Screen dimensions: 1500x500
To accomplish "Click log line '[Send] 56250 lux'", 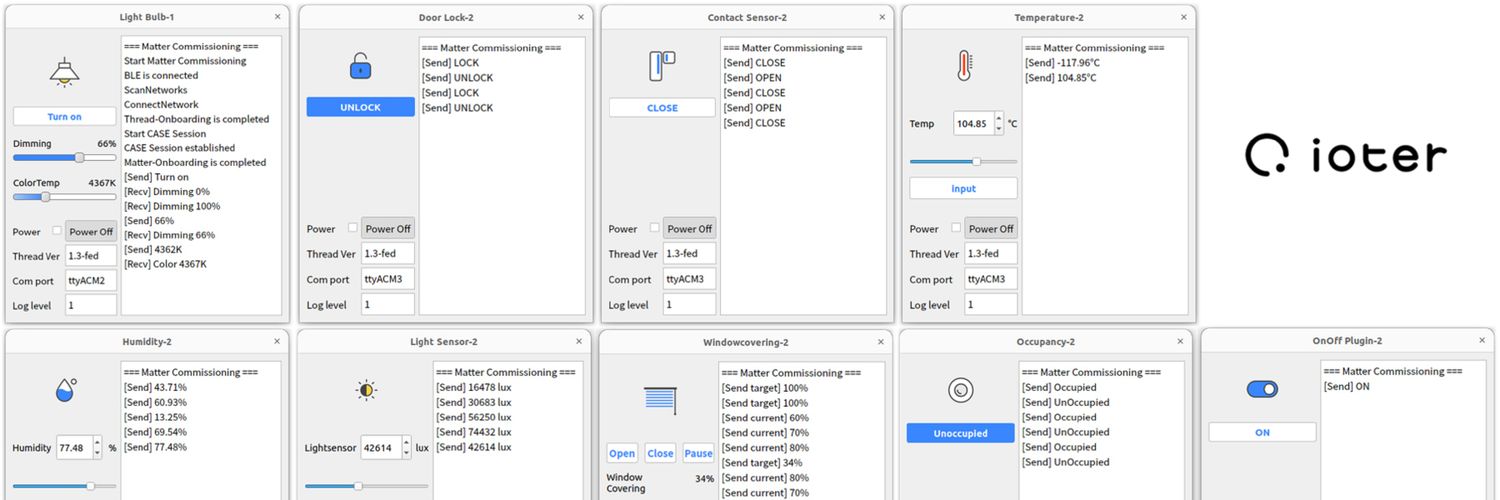I will 474,417.
